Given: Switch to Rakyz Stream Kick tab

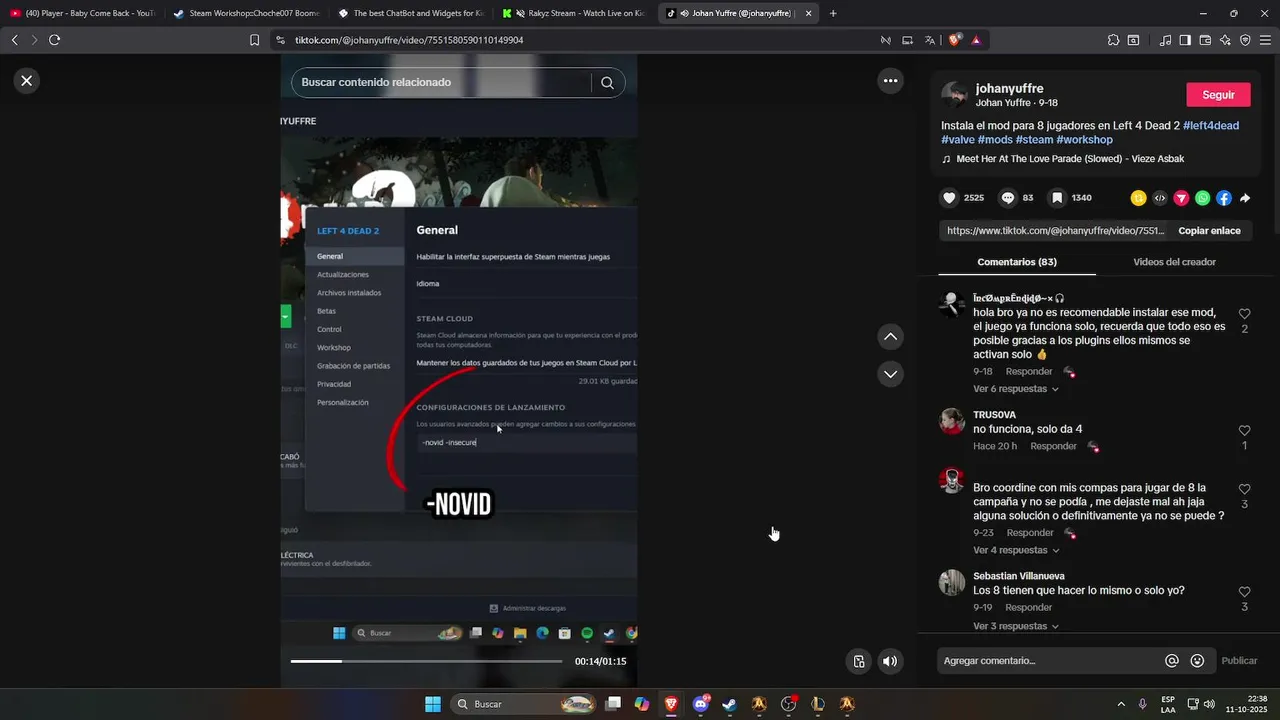Looking at the screenshot, I should pos(575,13).
